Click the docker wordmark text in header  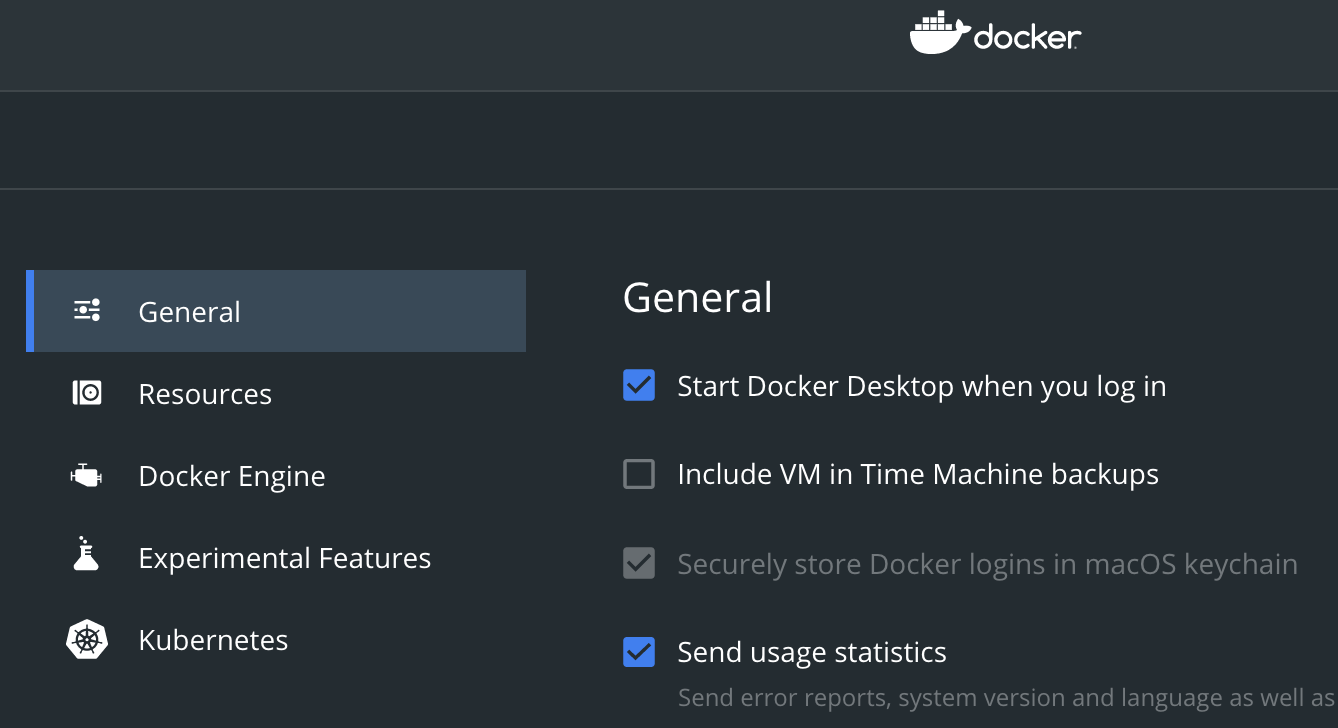pyautogui.click(x=1027, y=37)
